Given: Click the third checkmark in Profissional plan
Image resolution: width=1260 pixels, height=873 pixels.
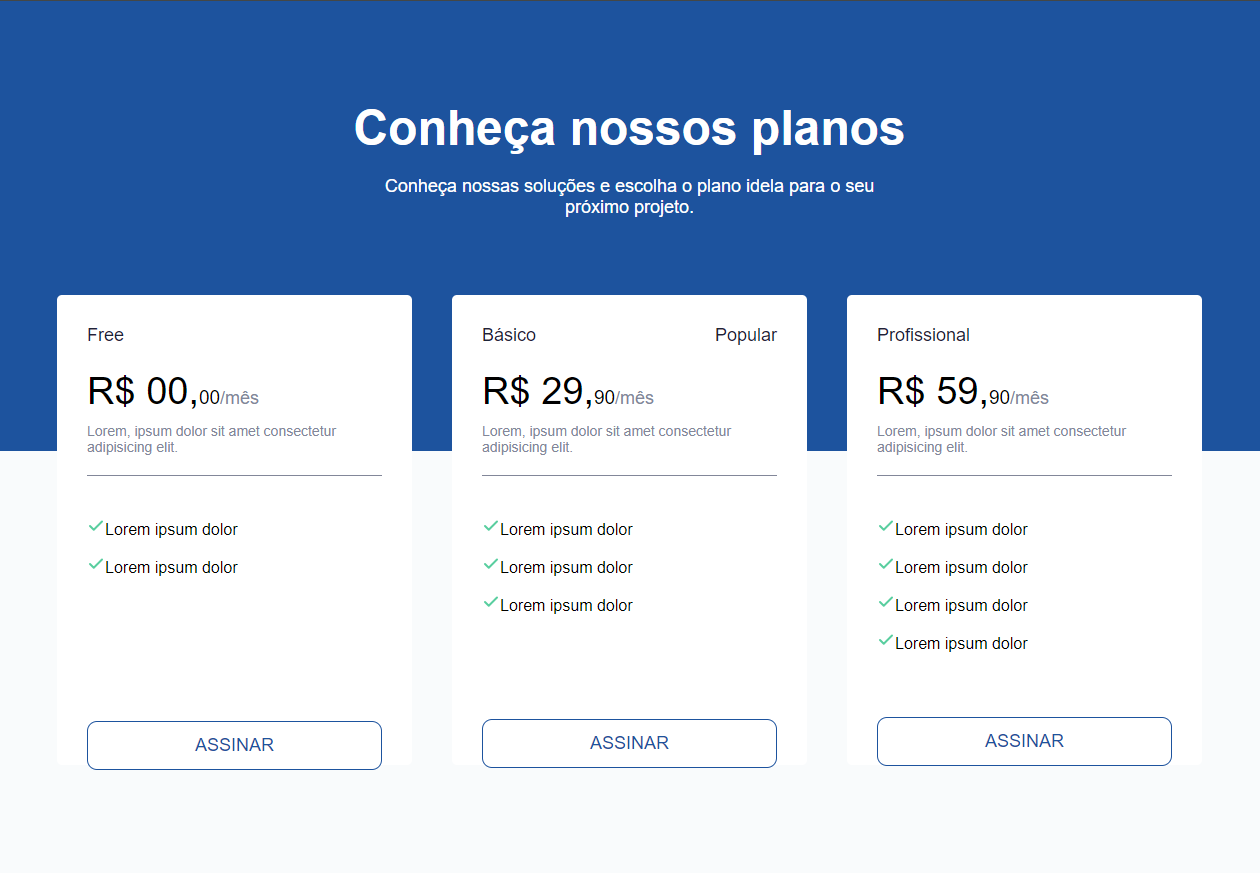Looking at the screenshot, I should [x=885, y=601].
